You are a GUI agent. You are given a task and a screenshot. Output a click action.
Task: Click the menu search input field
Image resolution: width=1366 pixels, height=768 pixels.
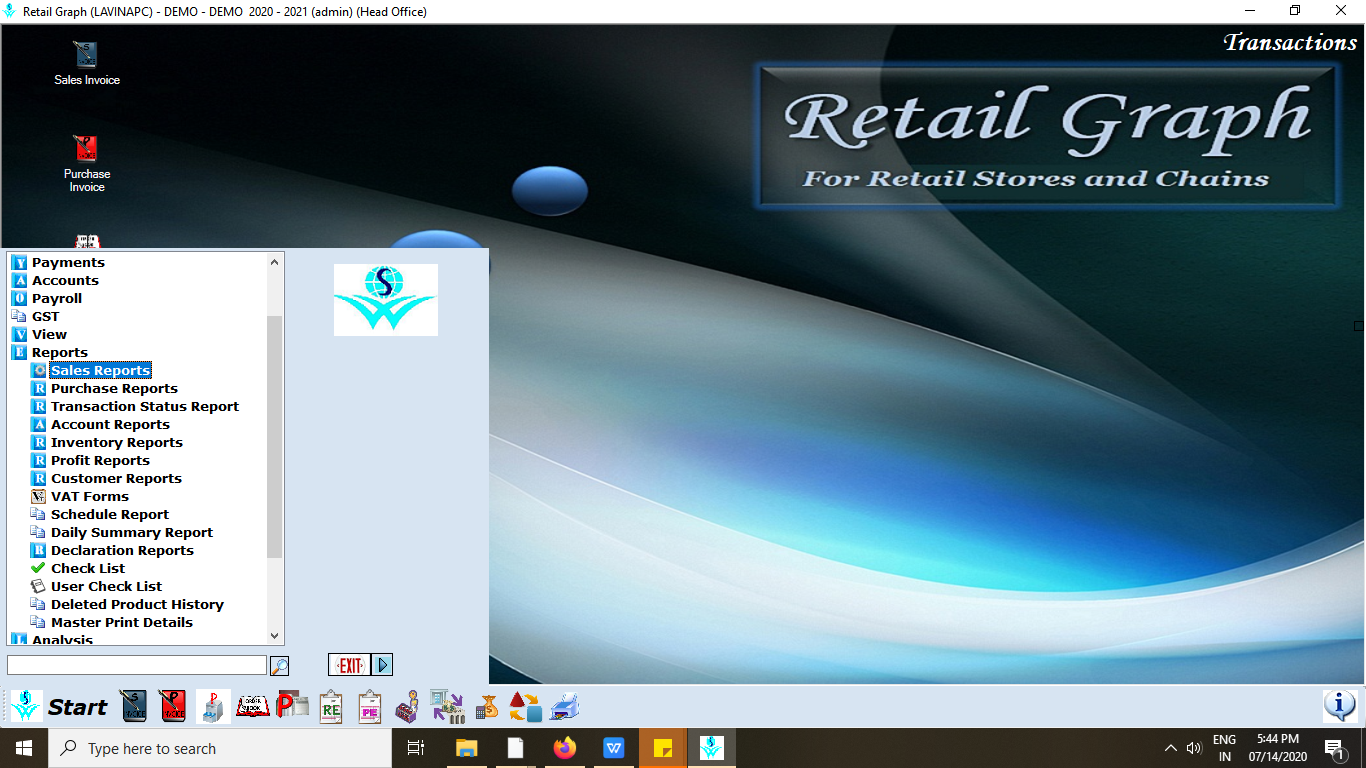coord(137,665)
